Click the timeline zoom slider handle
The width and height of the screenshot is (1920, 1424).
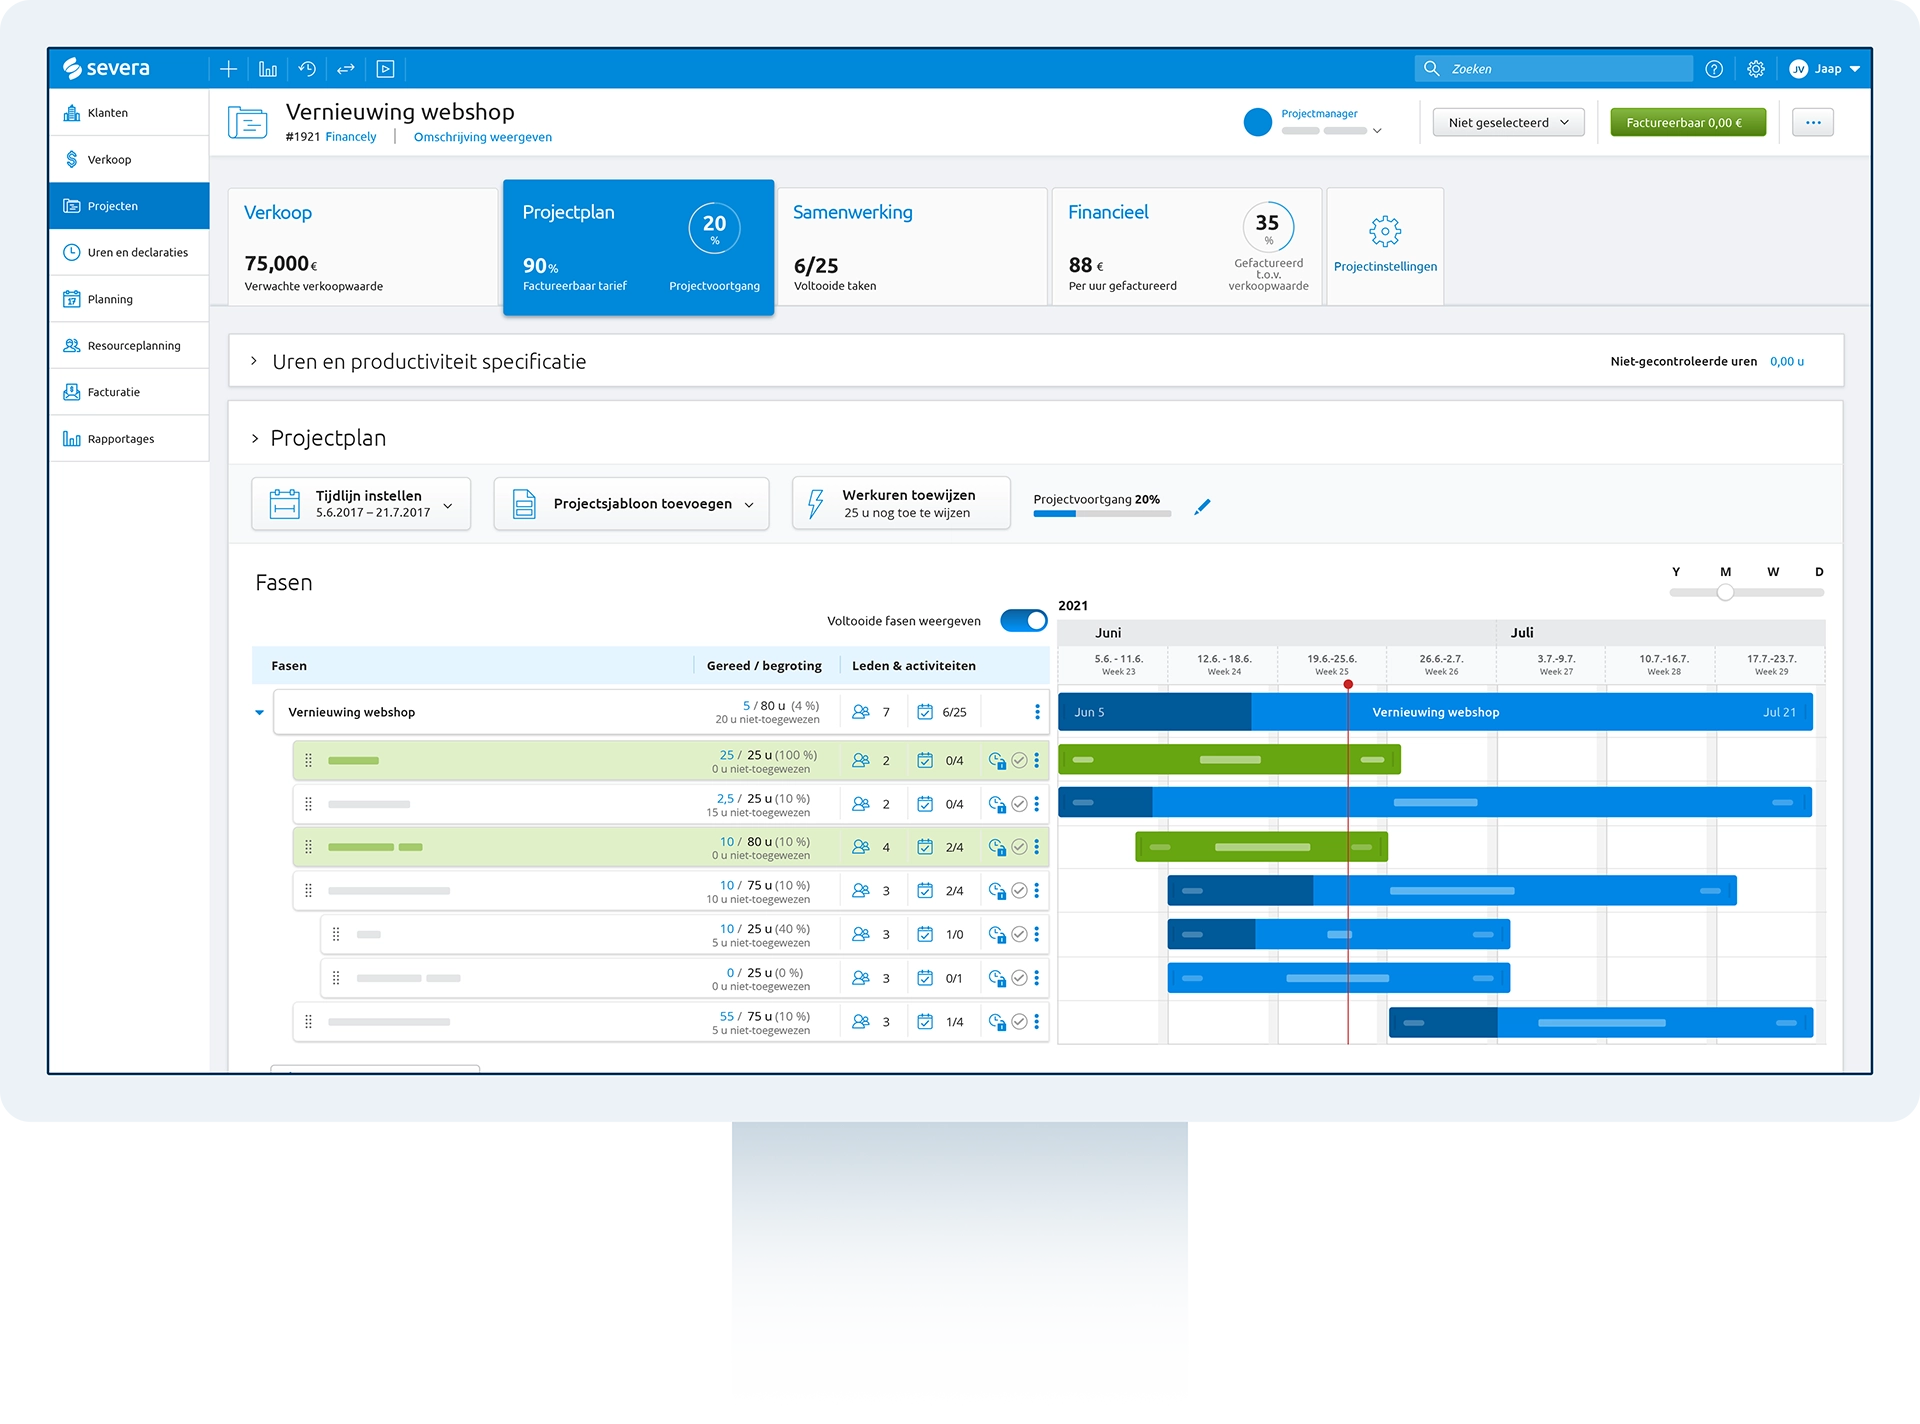coord(1725,593)
